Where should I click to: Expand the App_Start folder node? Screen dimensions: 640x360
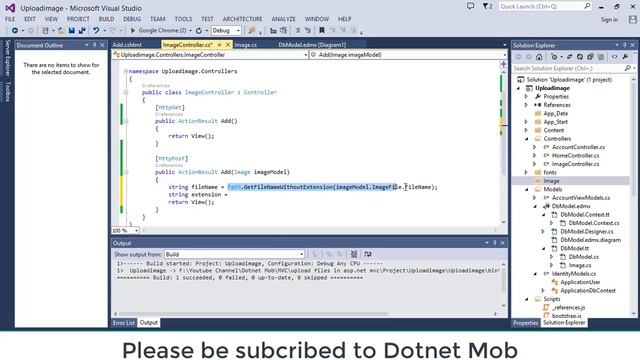point(526,122)
